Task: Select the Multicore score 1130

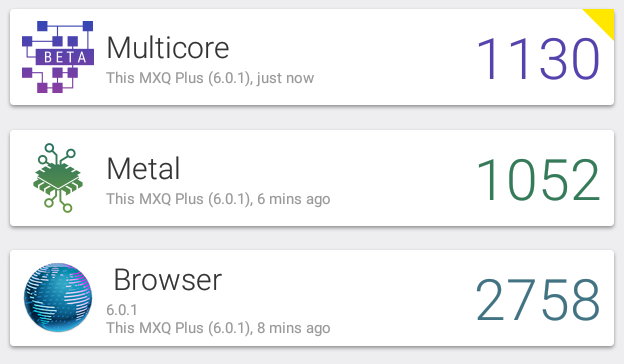Action: 538,59
